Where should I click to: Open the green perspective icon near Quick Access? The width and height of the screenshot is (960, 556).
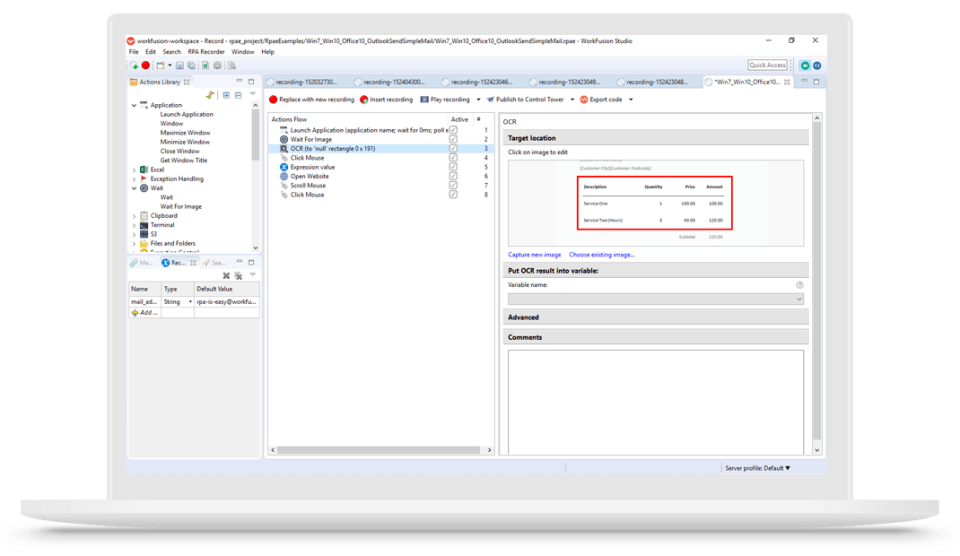(805, 66)
